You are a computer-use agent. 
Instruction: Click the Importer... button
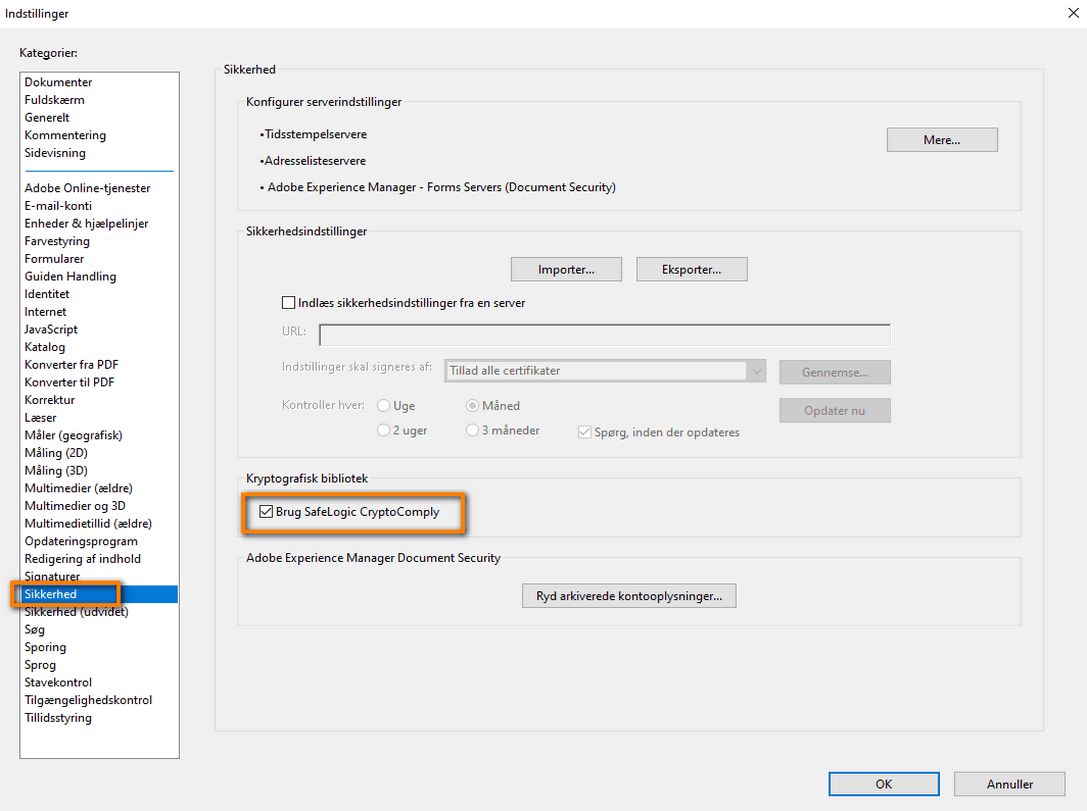click(x=566, y=270)
